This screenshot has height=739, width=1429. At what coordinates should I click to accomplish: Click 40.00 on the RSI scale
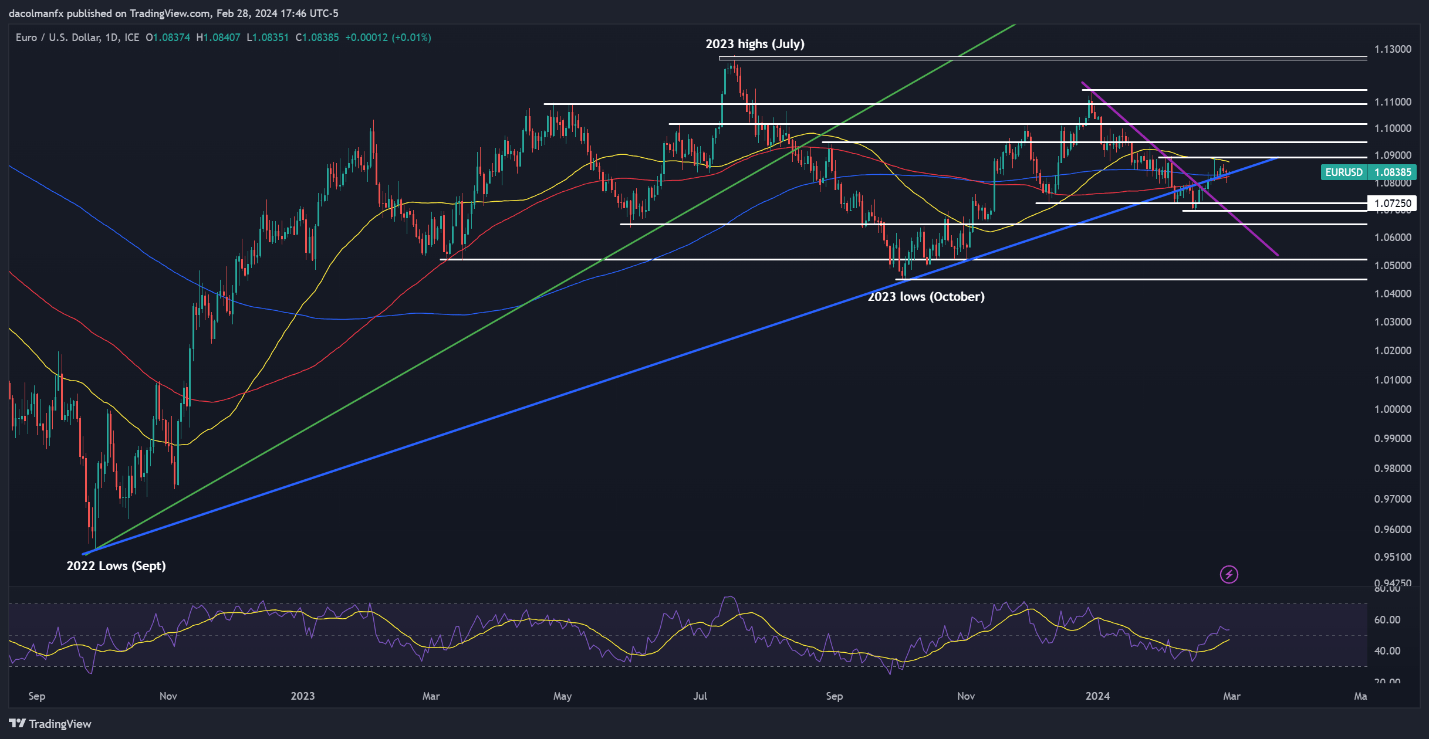coord(1386,651)
